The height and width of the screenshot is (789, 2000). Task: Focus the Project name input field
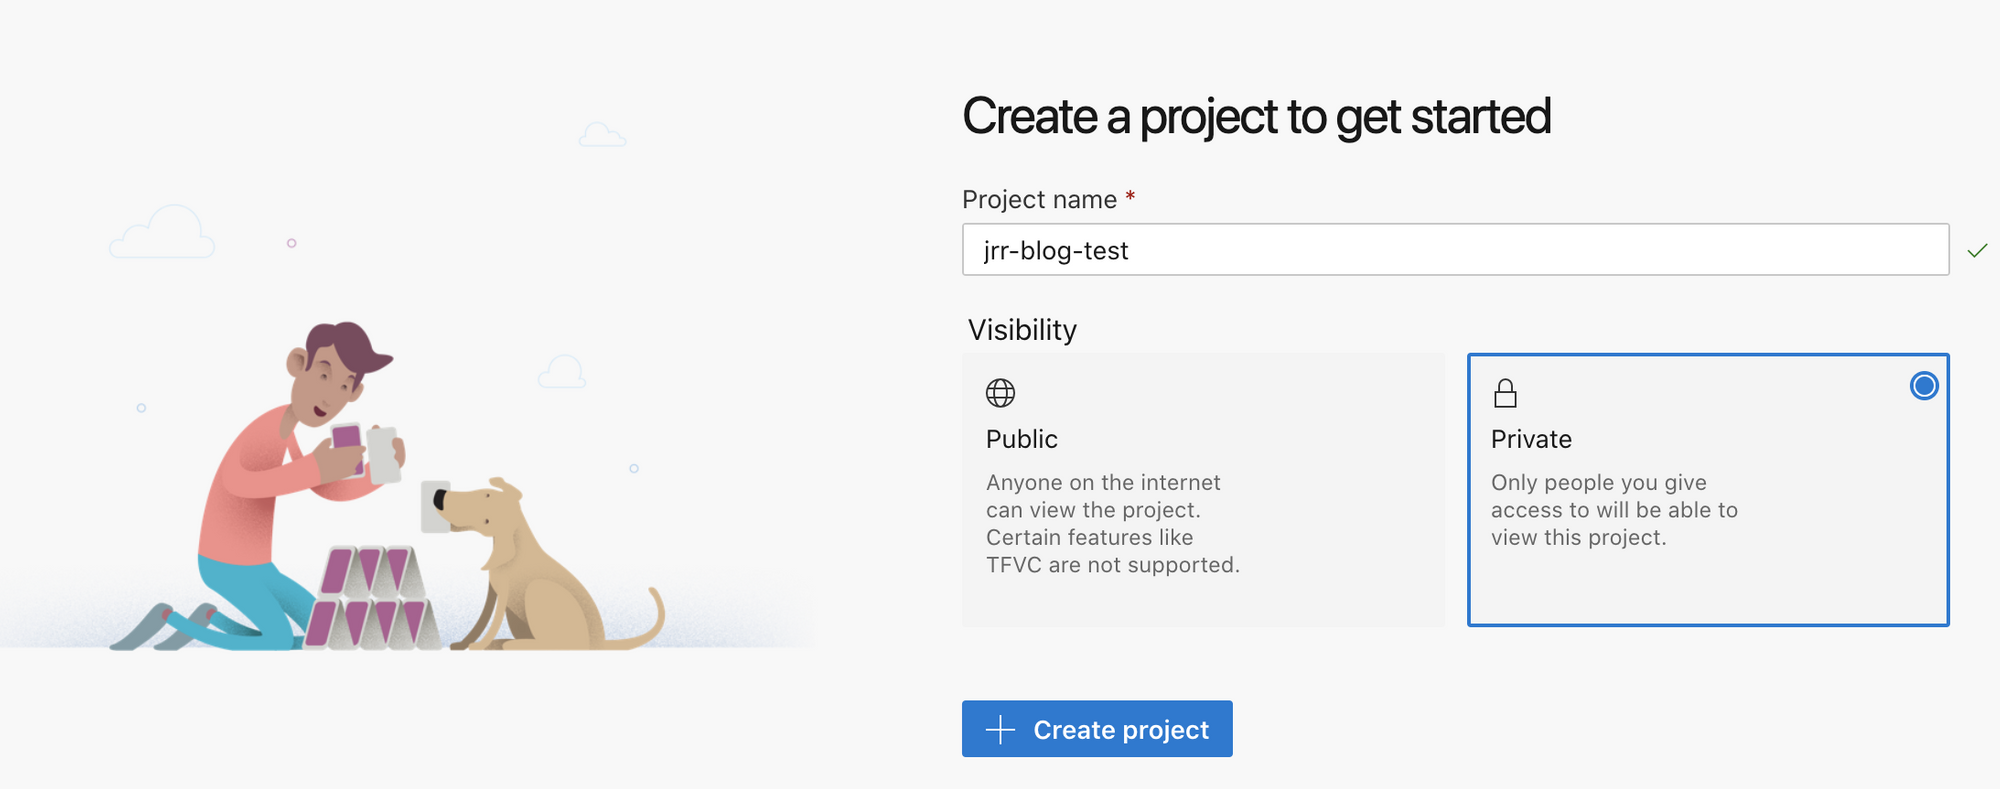point(1455,250)
